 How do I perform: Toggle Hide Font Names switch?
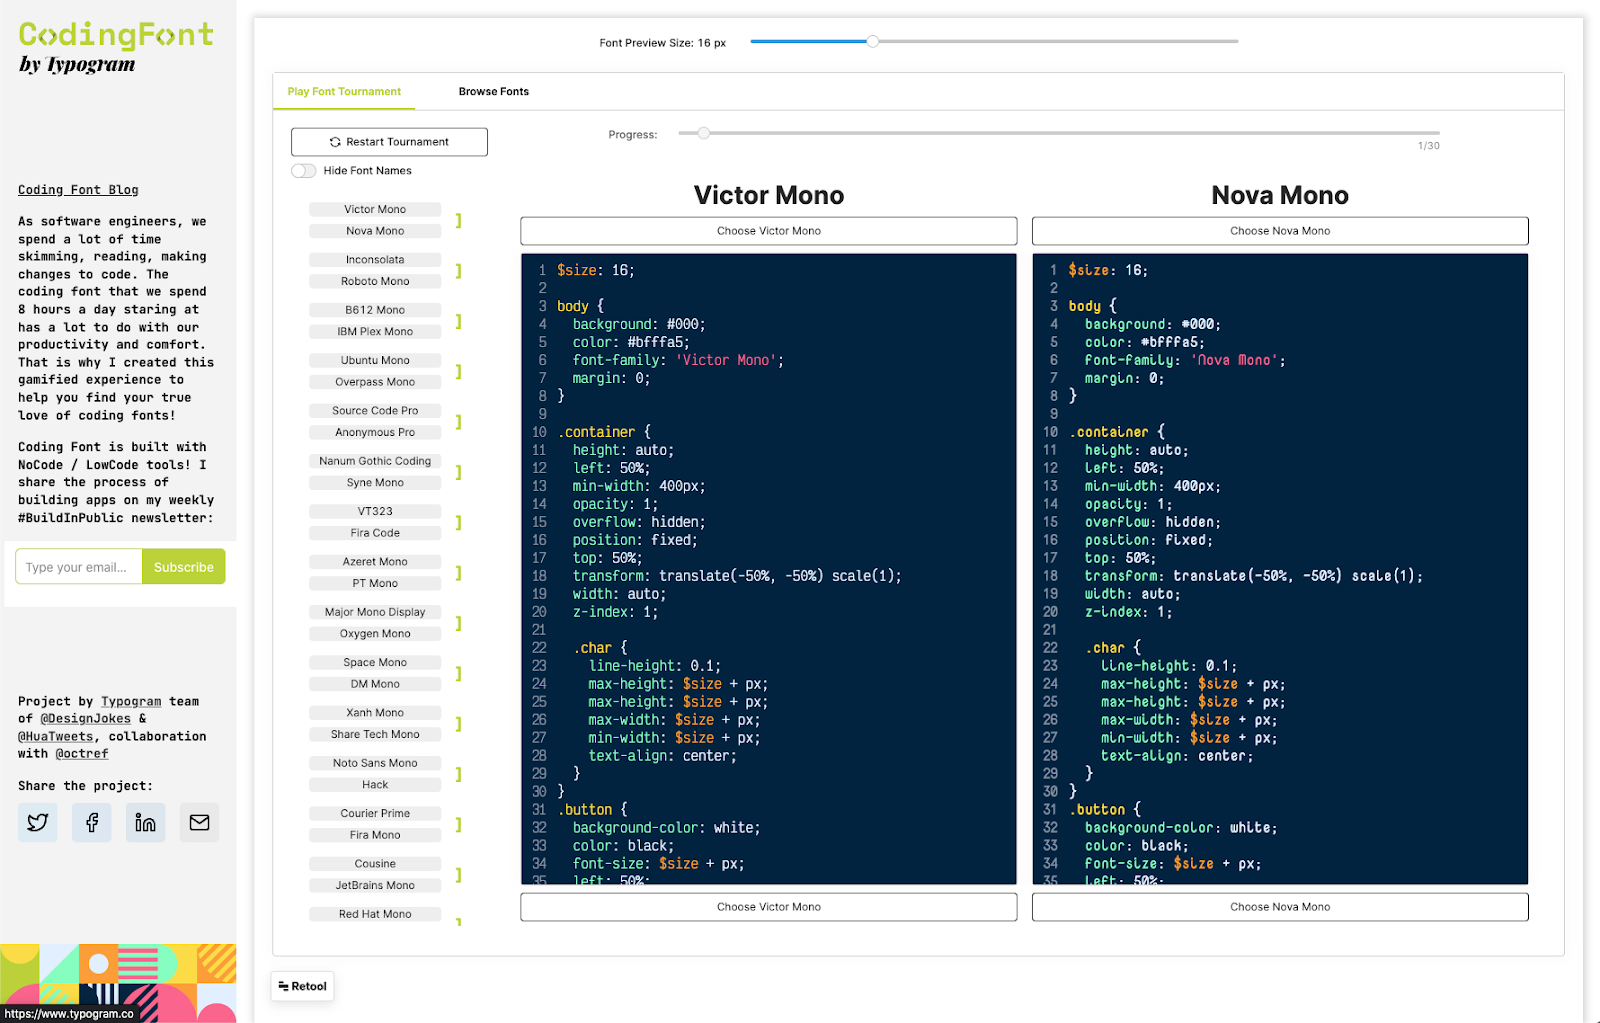coord(304,171)
